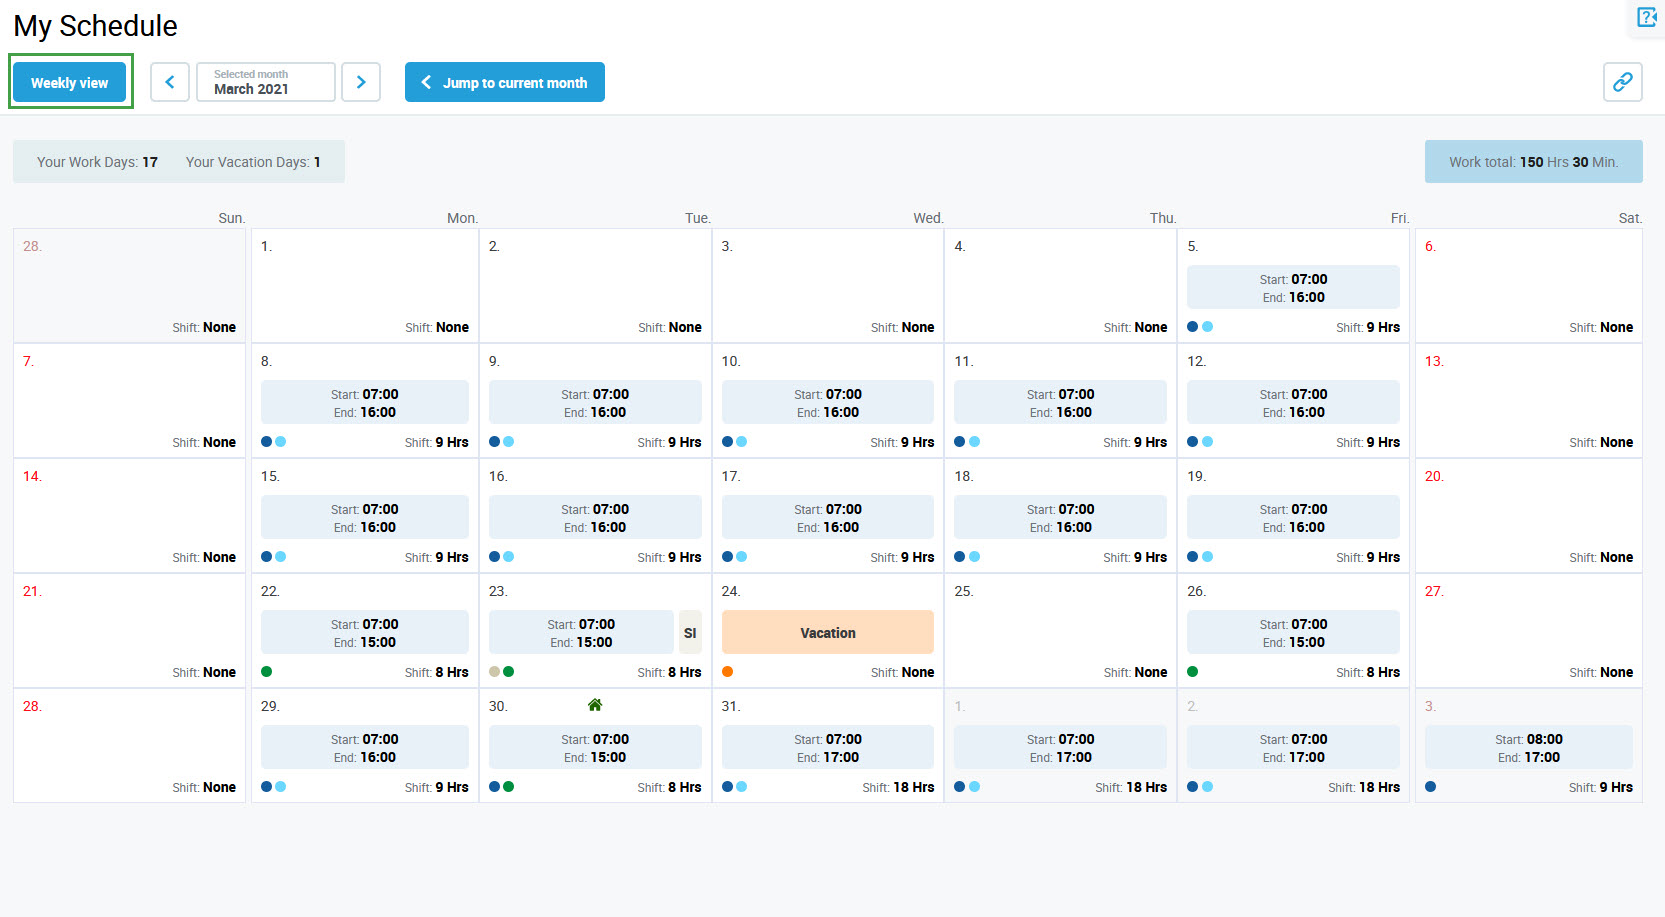This screenshot has width=1665, height=917.
Task: Click the green dot on March 22
Action: point(267,672)
